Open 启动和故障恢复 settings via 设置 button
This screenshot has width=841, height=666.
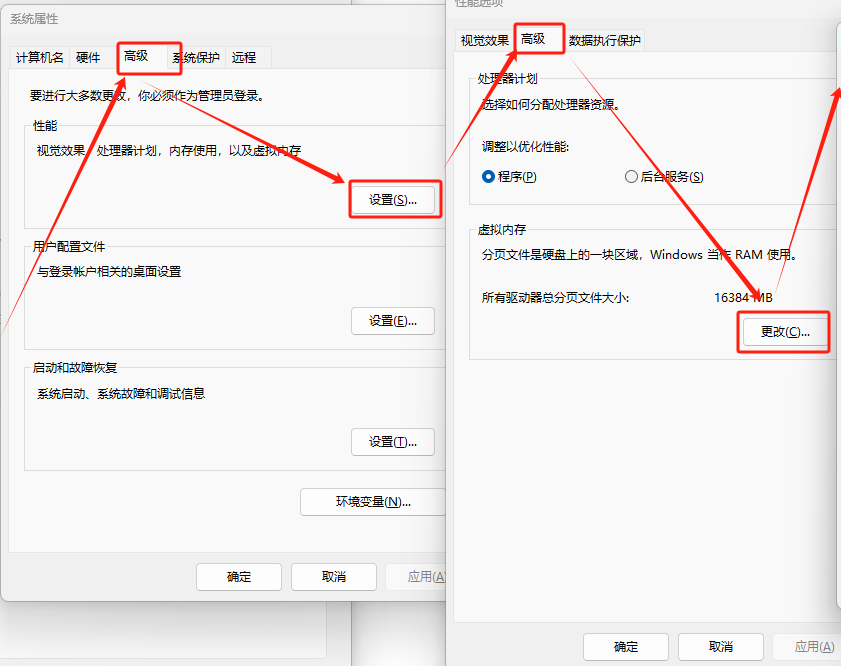(x=393, y=442)
